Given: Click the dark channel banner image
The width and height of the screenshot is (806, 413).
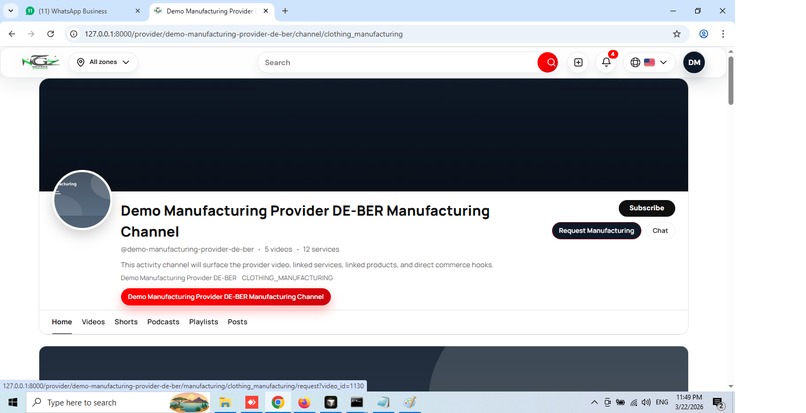Looking at the screenshot, I should [363, 135].
